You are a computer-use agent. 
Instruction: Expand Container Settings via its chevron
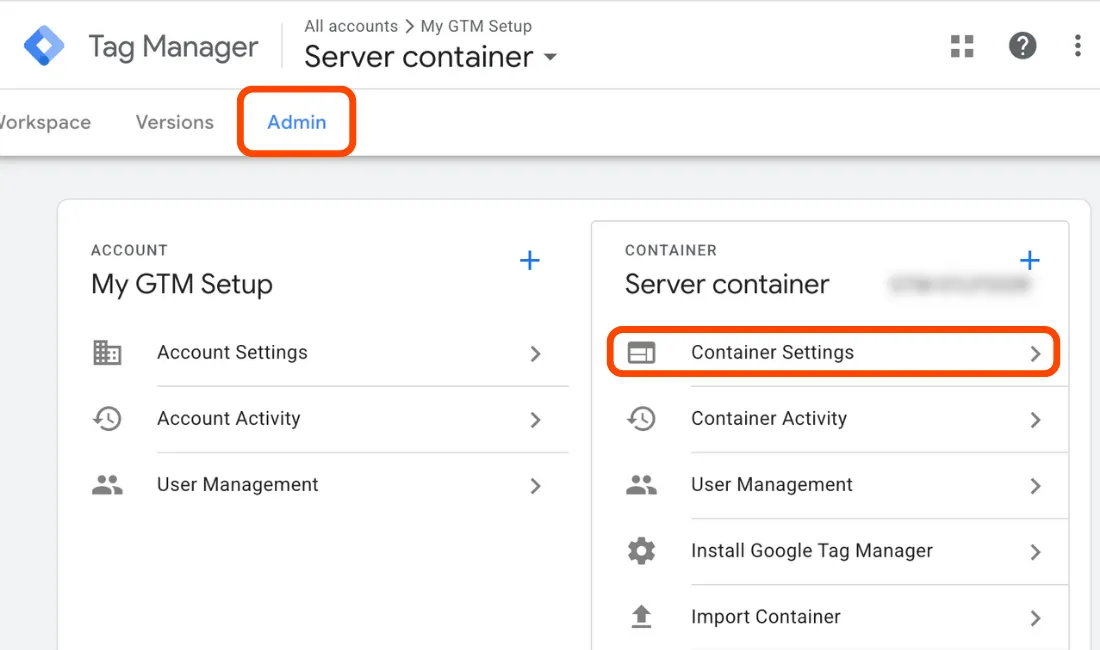(x=1035, y=352)
